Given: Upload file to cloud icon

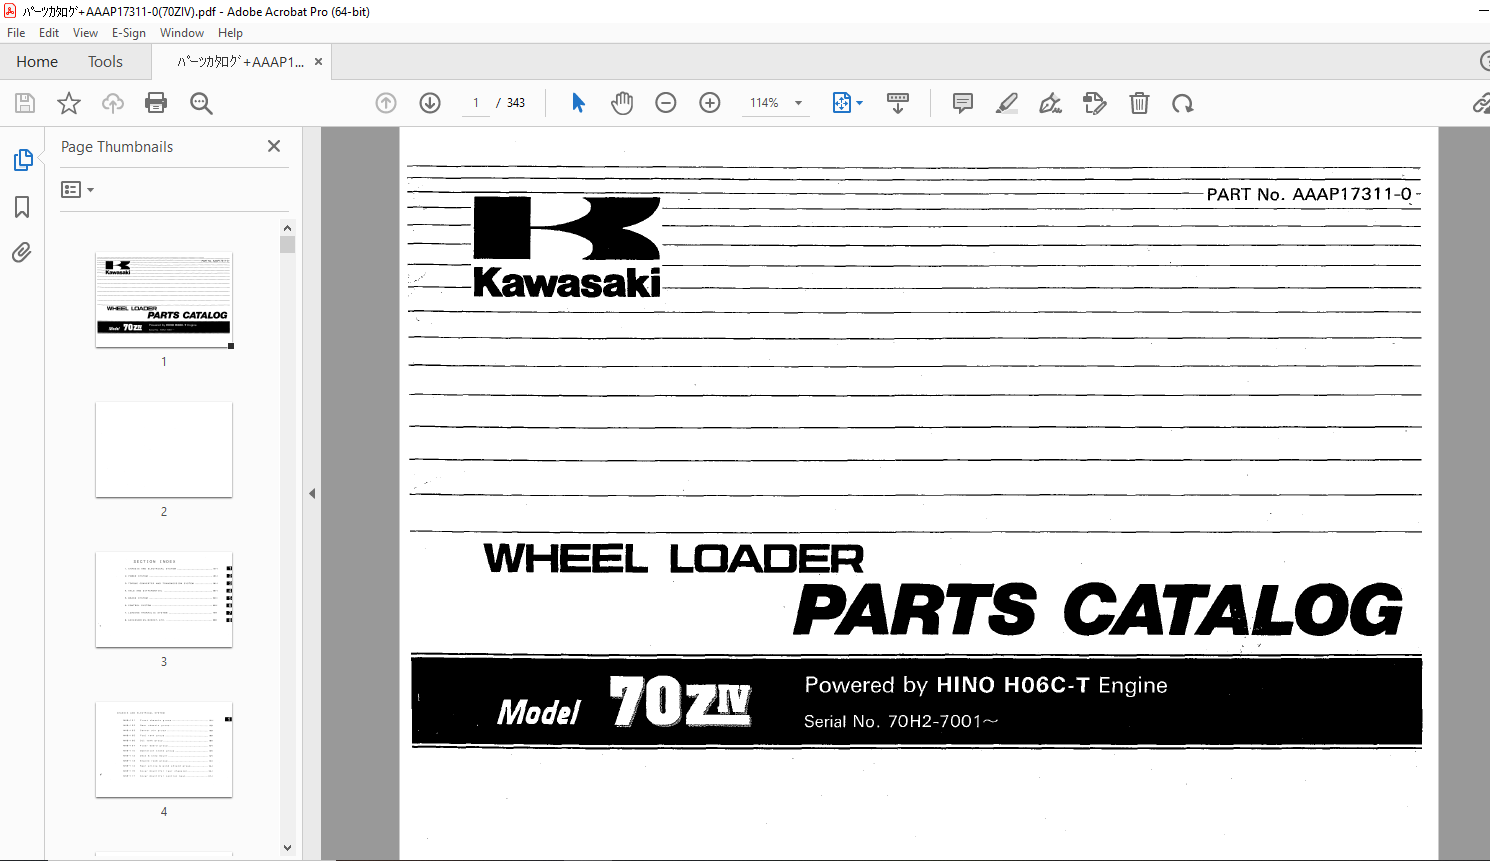Looking at the screenshot, I should pos(113,103).
